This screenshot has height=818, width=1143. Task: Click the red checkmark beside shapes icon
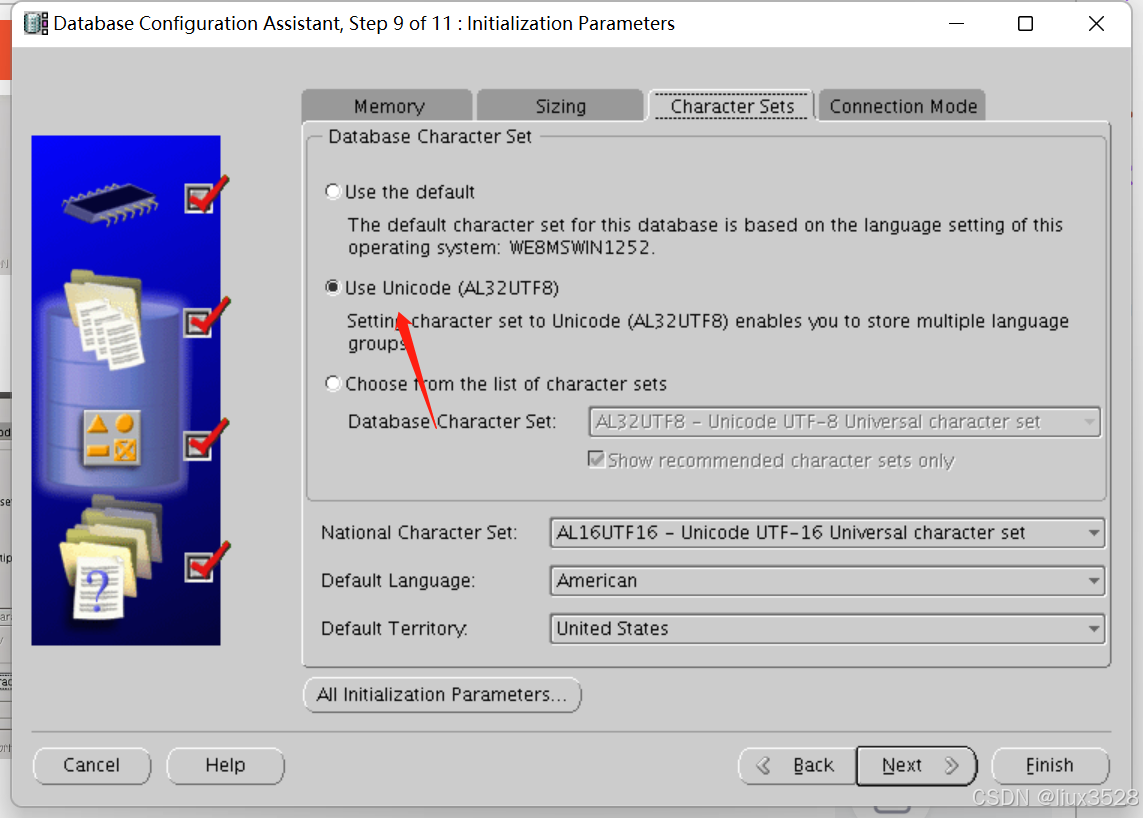(x=206, y=440)
